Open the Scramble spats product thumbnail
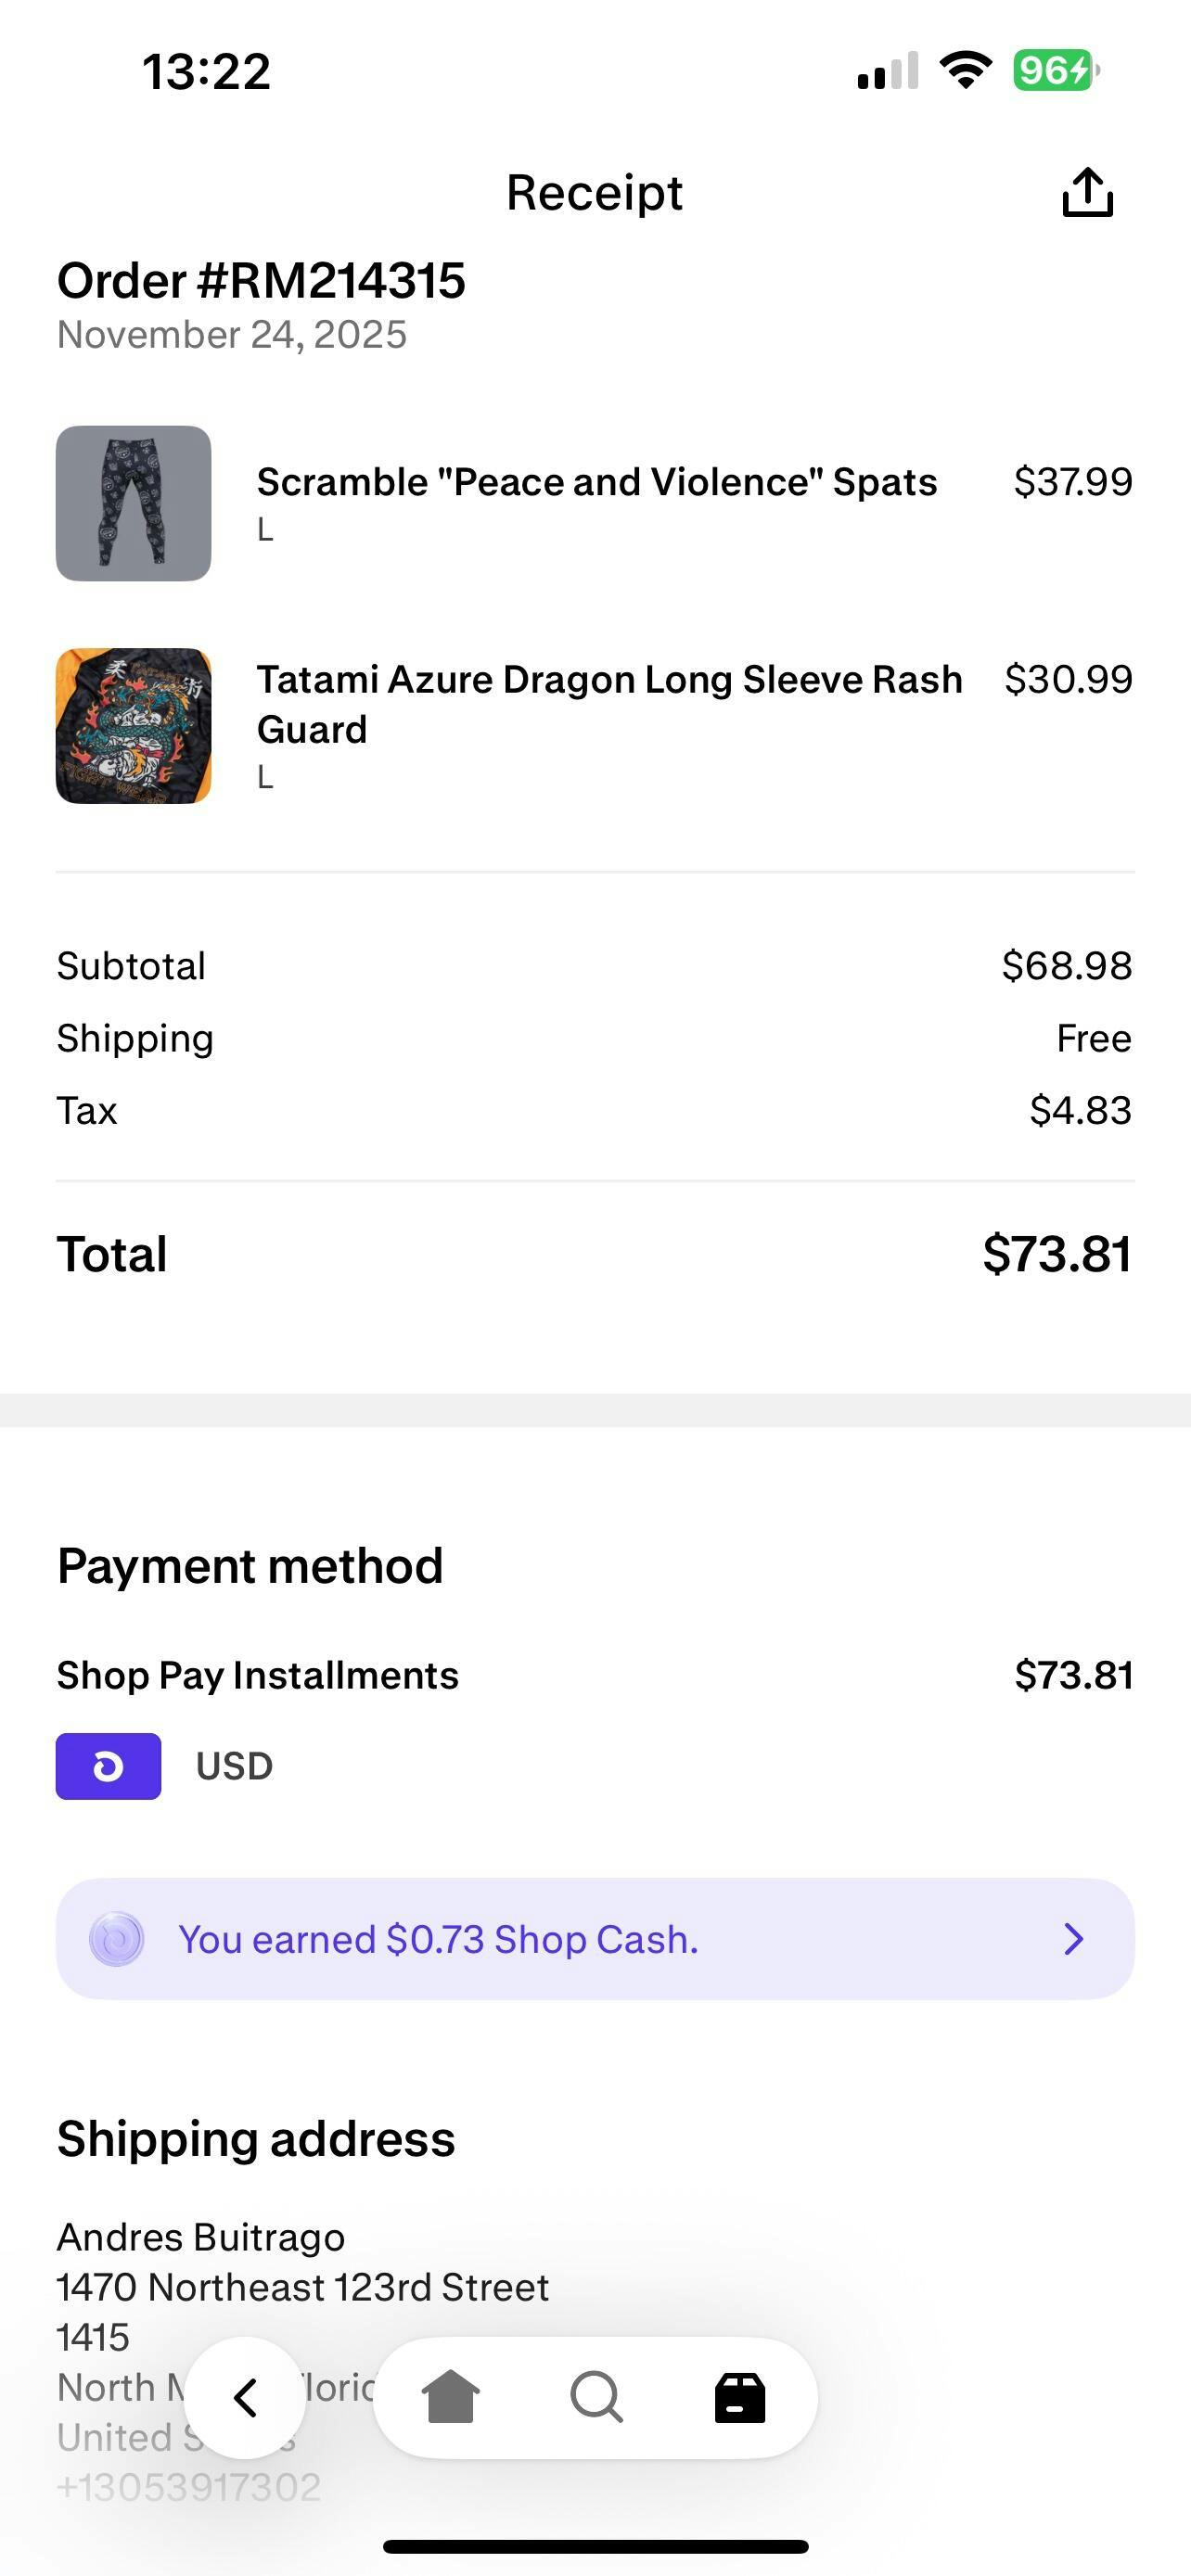1191x2576 pixels. [x=133, y=503]
